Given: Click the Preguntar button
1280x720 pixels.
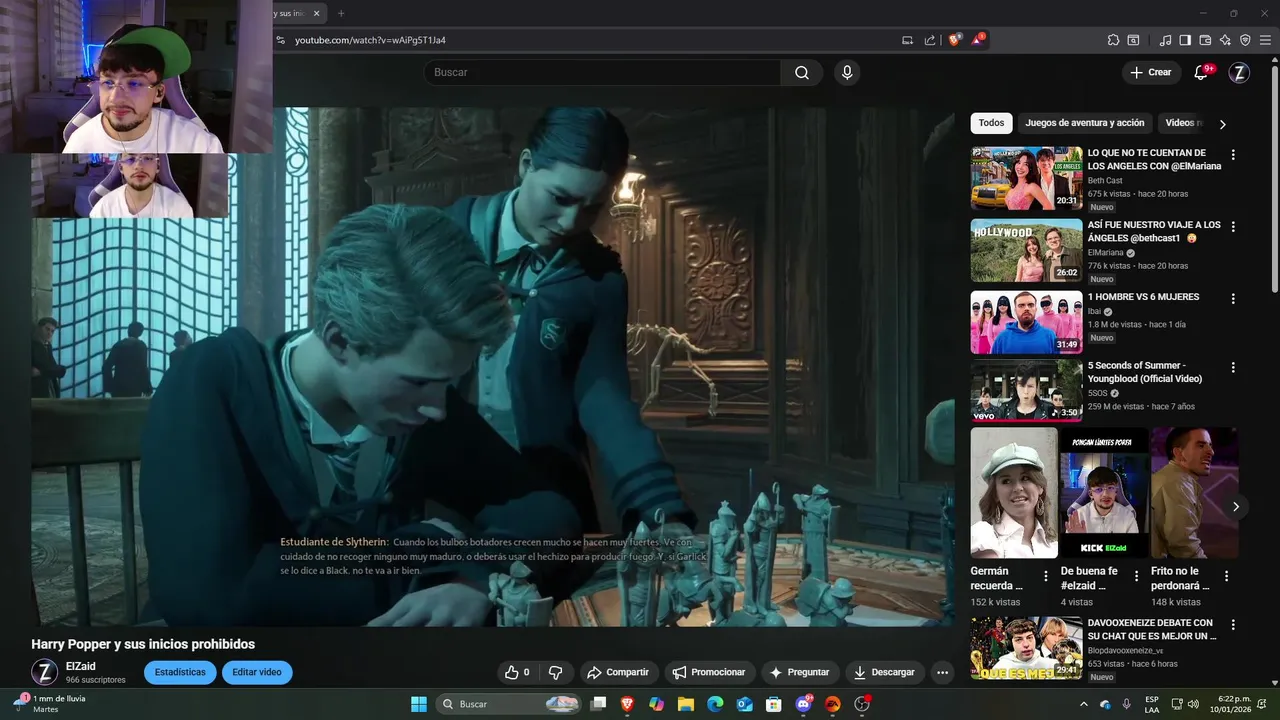Looking at the screenshot, I should click(800, 672).
